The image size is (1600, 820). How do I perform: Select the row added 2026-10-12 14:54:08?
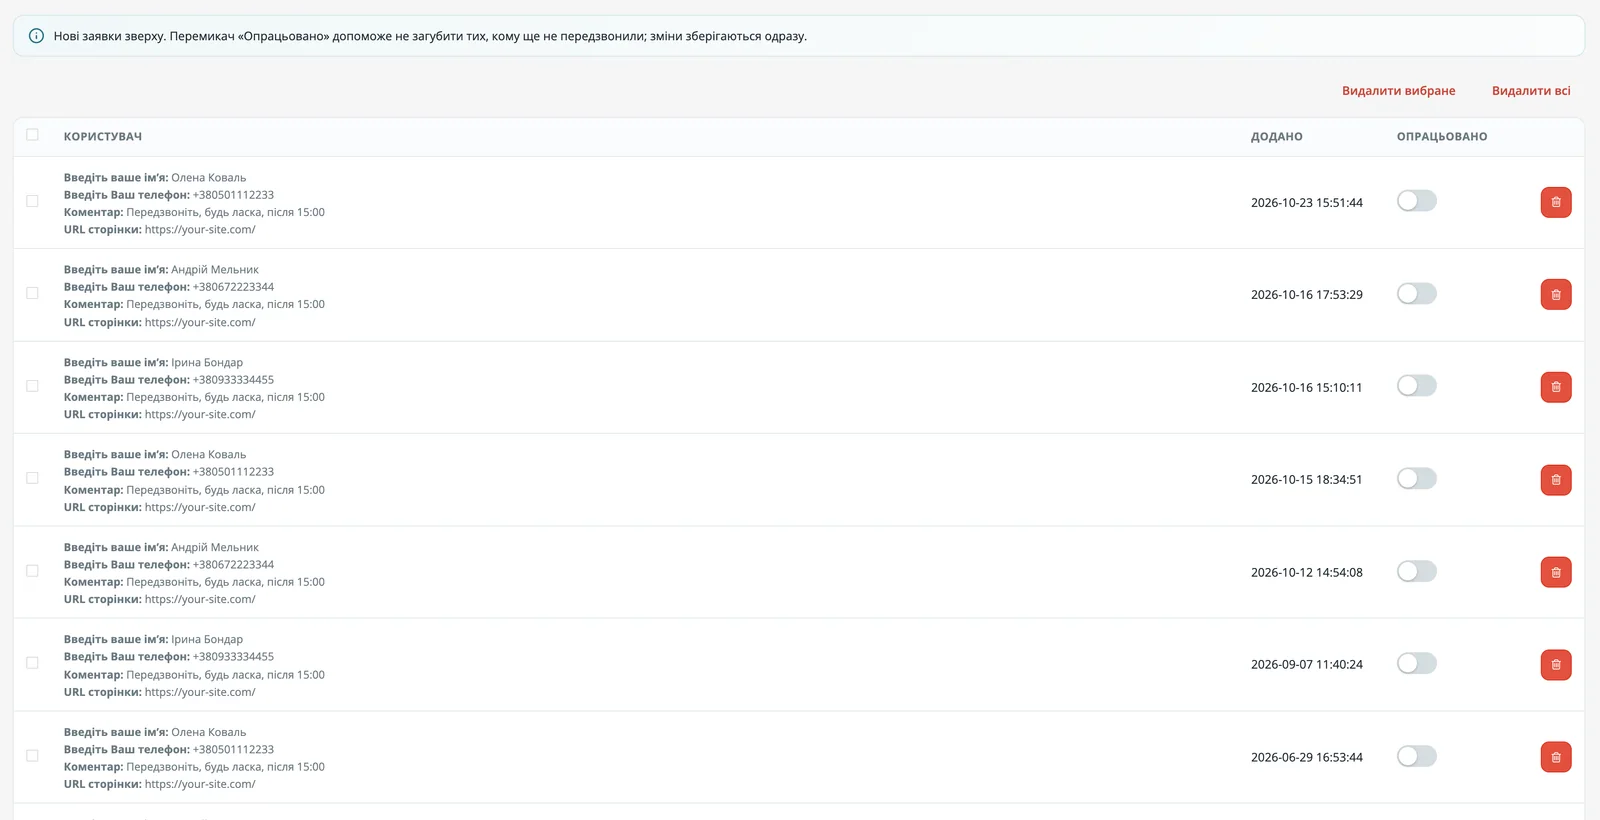tap(32, 571)
